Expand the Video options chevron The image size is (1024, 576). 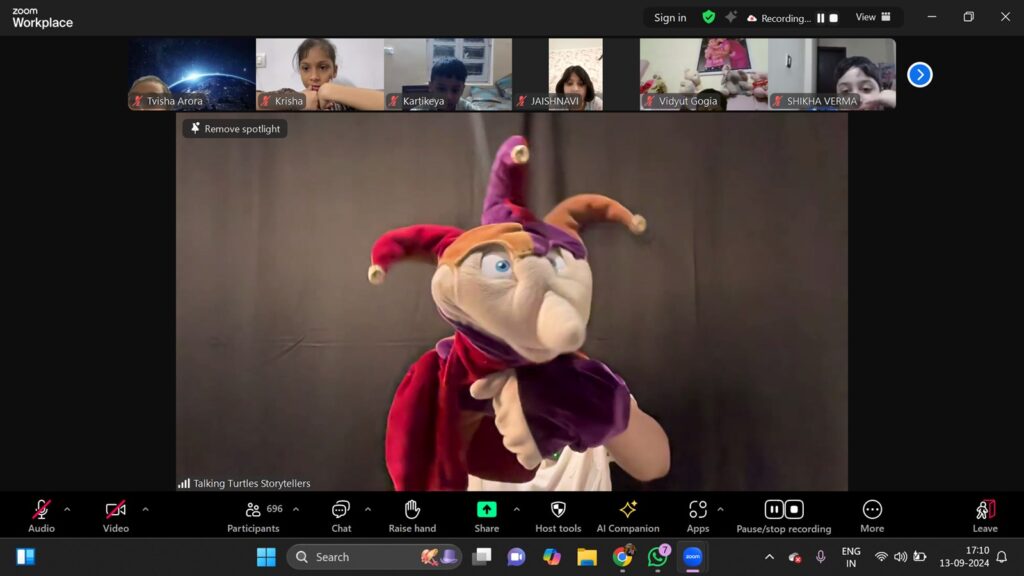point(145,509)
